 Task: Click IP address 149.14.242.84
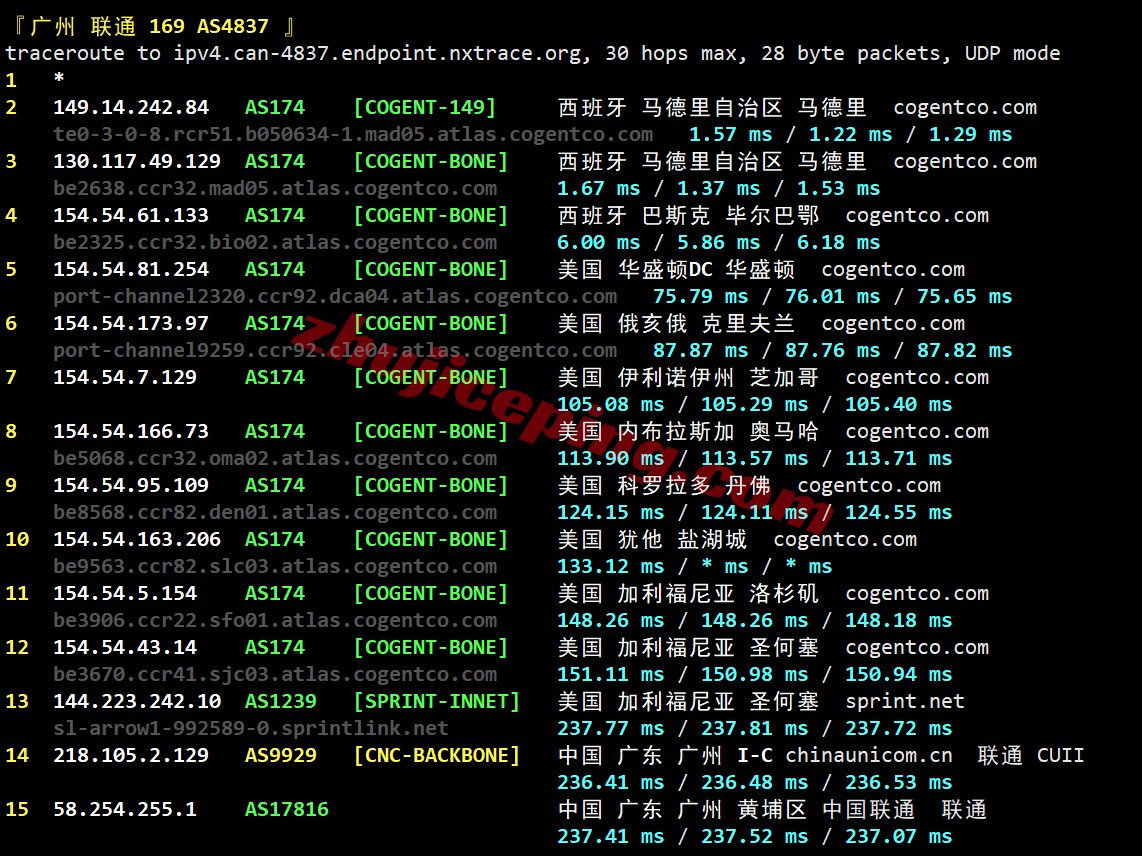click(x=131, y=108)
